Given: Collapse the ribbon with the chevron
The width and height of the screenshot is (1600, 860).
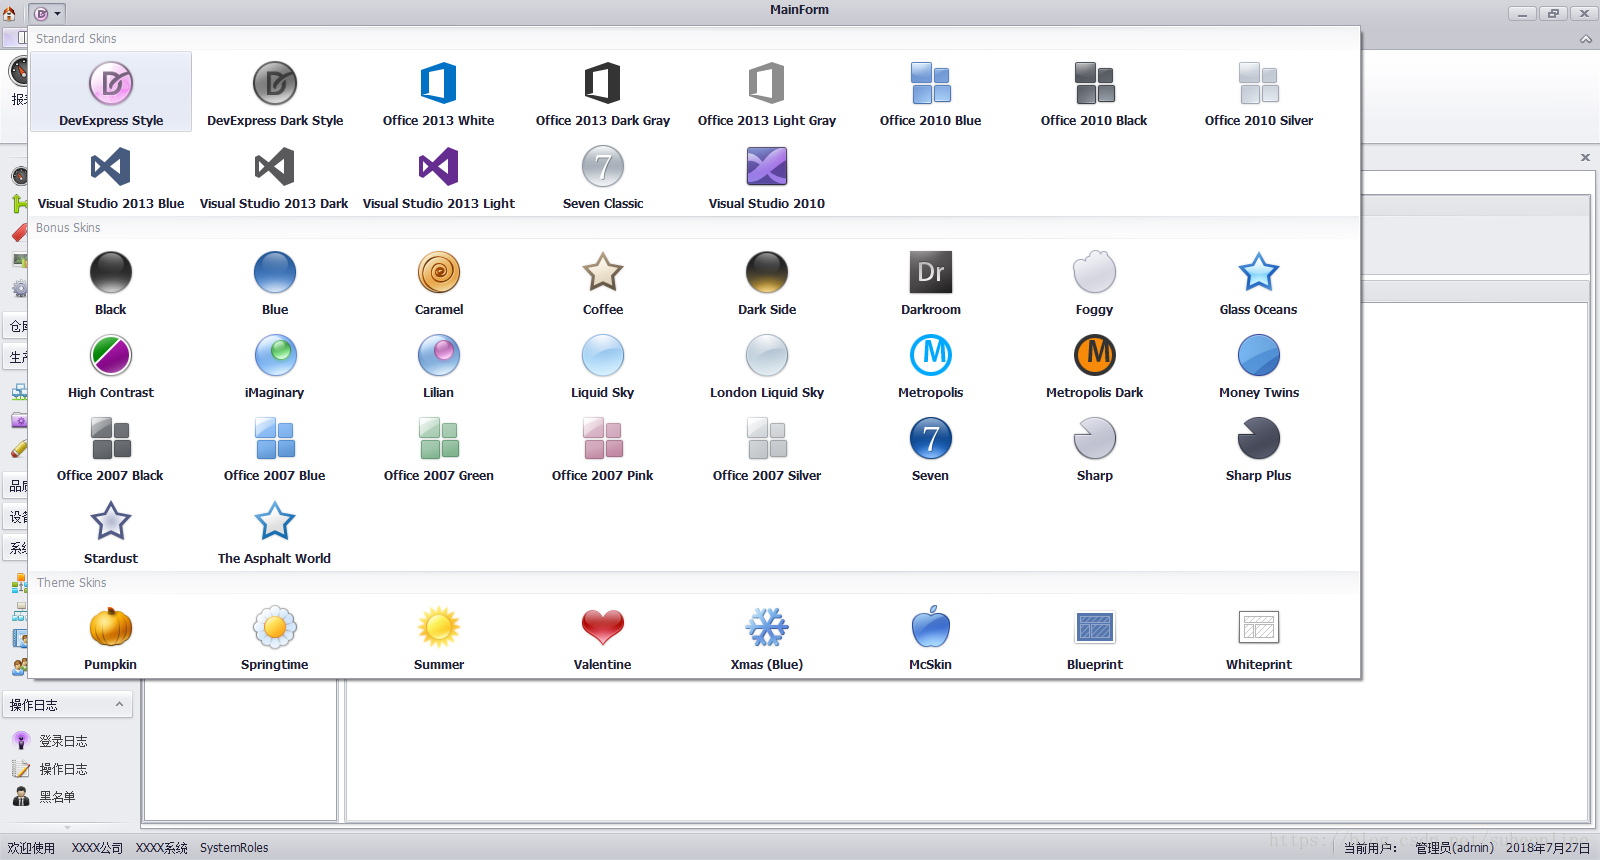Looking at the screenshot, I should [1586, 39].
